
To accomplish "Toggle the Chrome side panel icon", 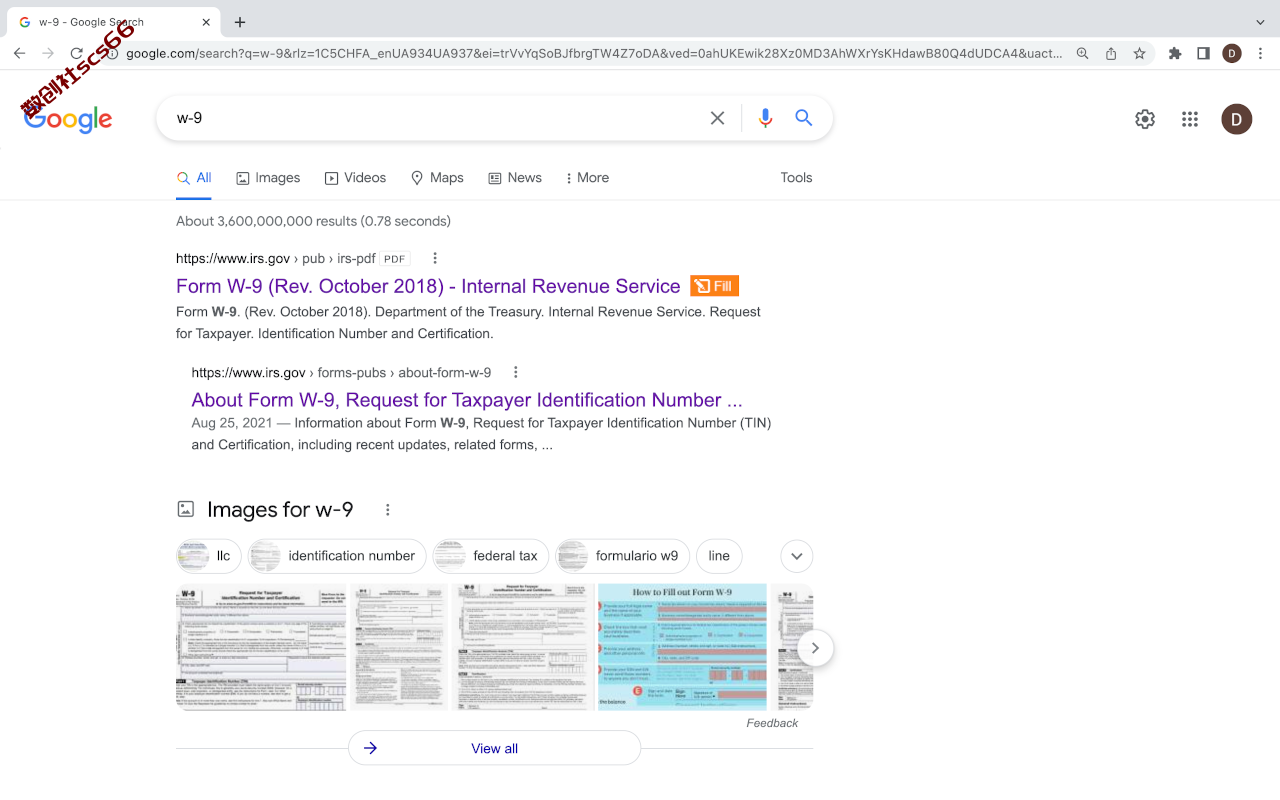I will coord(1203,54).
